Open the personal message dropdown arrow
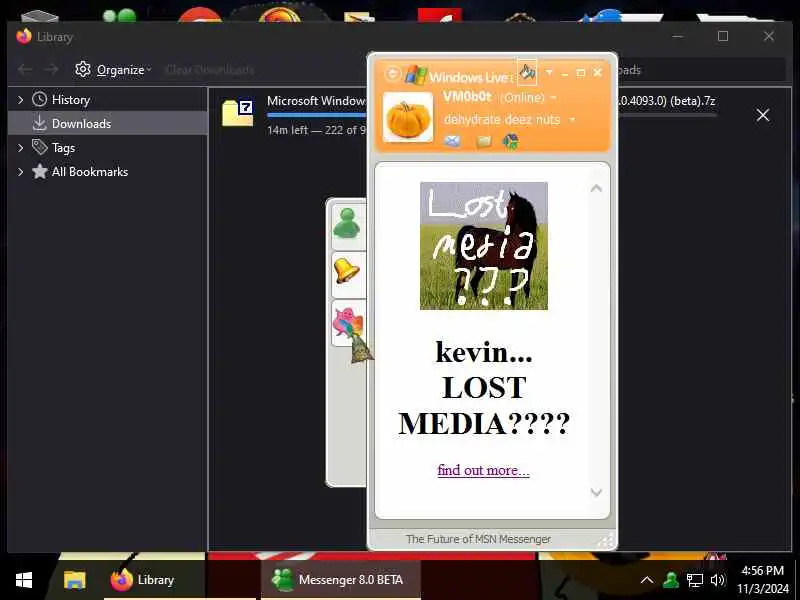 [572, 119]
